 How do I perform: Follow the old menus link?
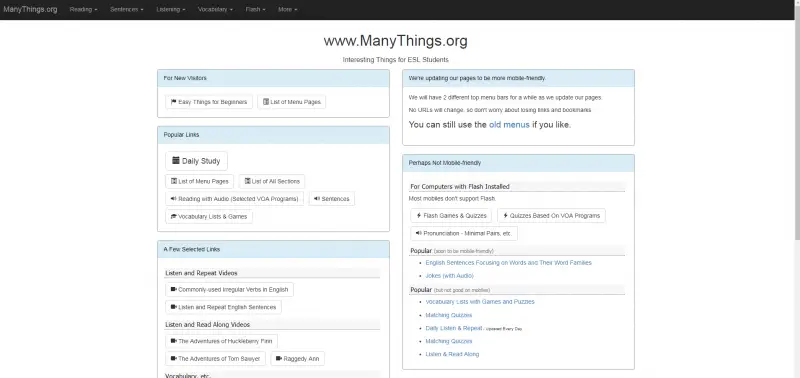[x=509, y=124]
